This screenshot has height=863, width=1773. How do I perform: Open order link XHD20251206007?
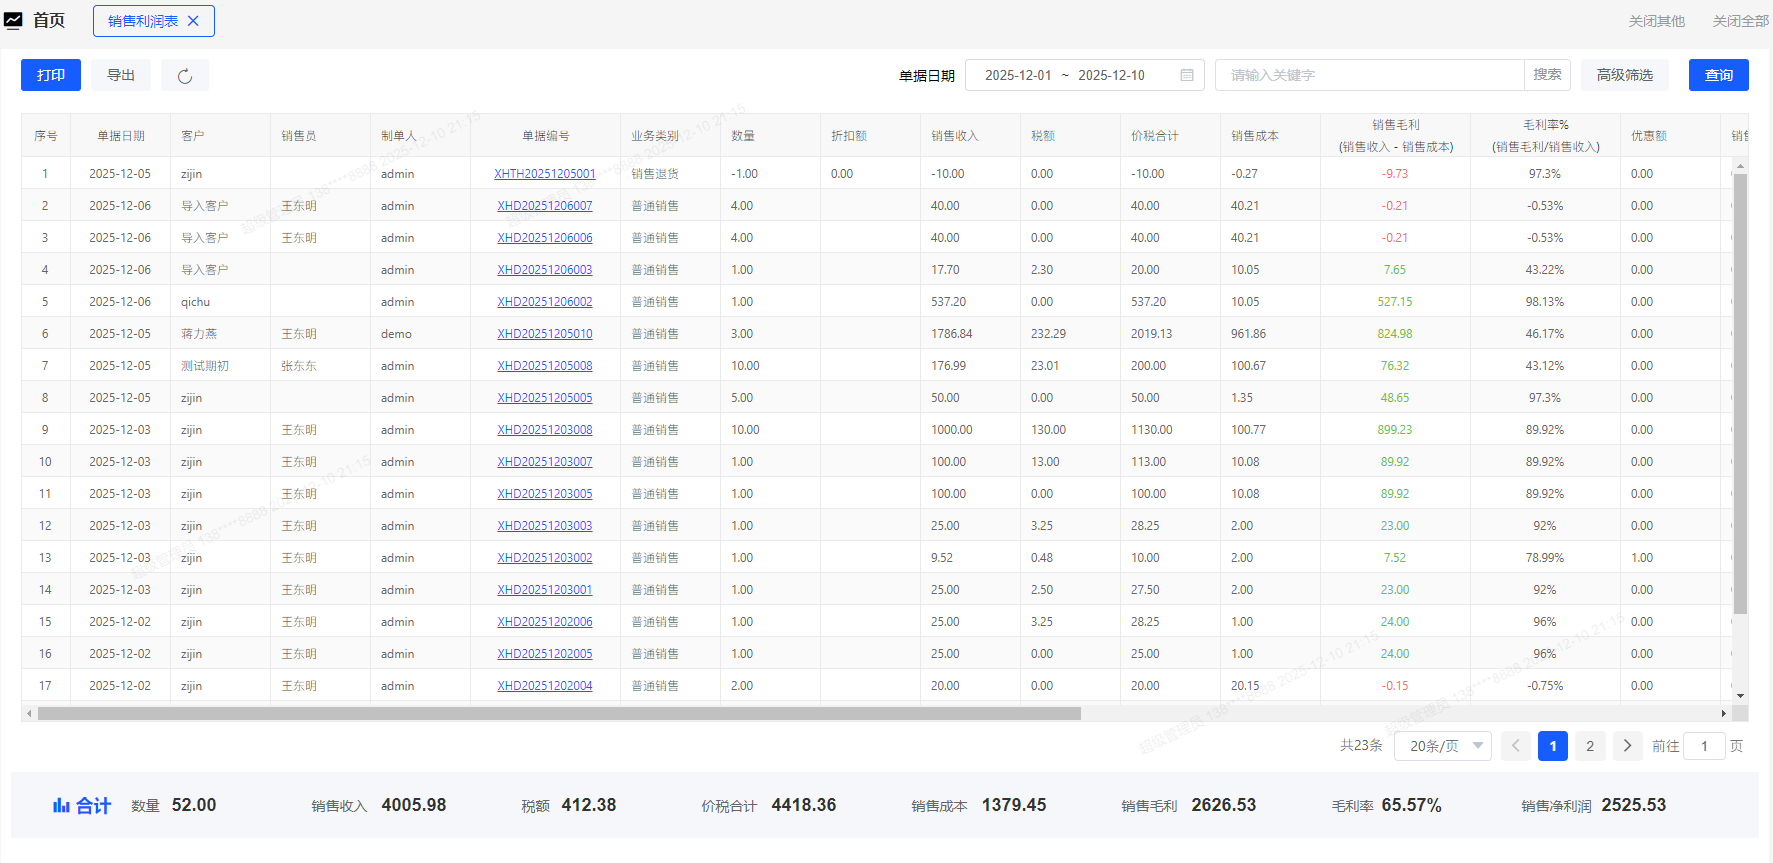tap(544, 206)
